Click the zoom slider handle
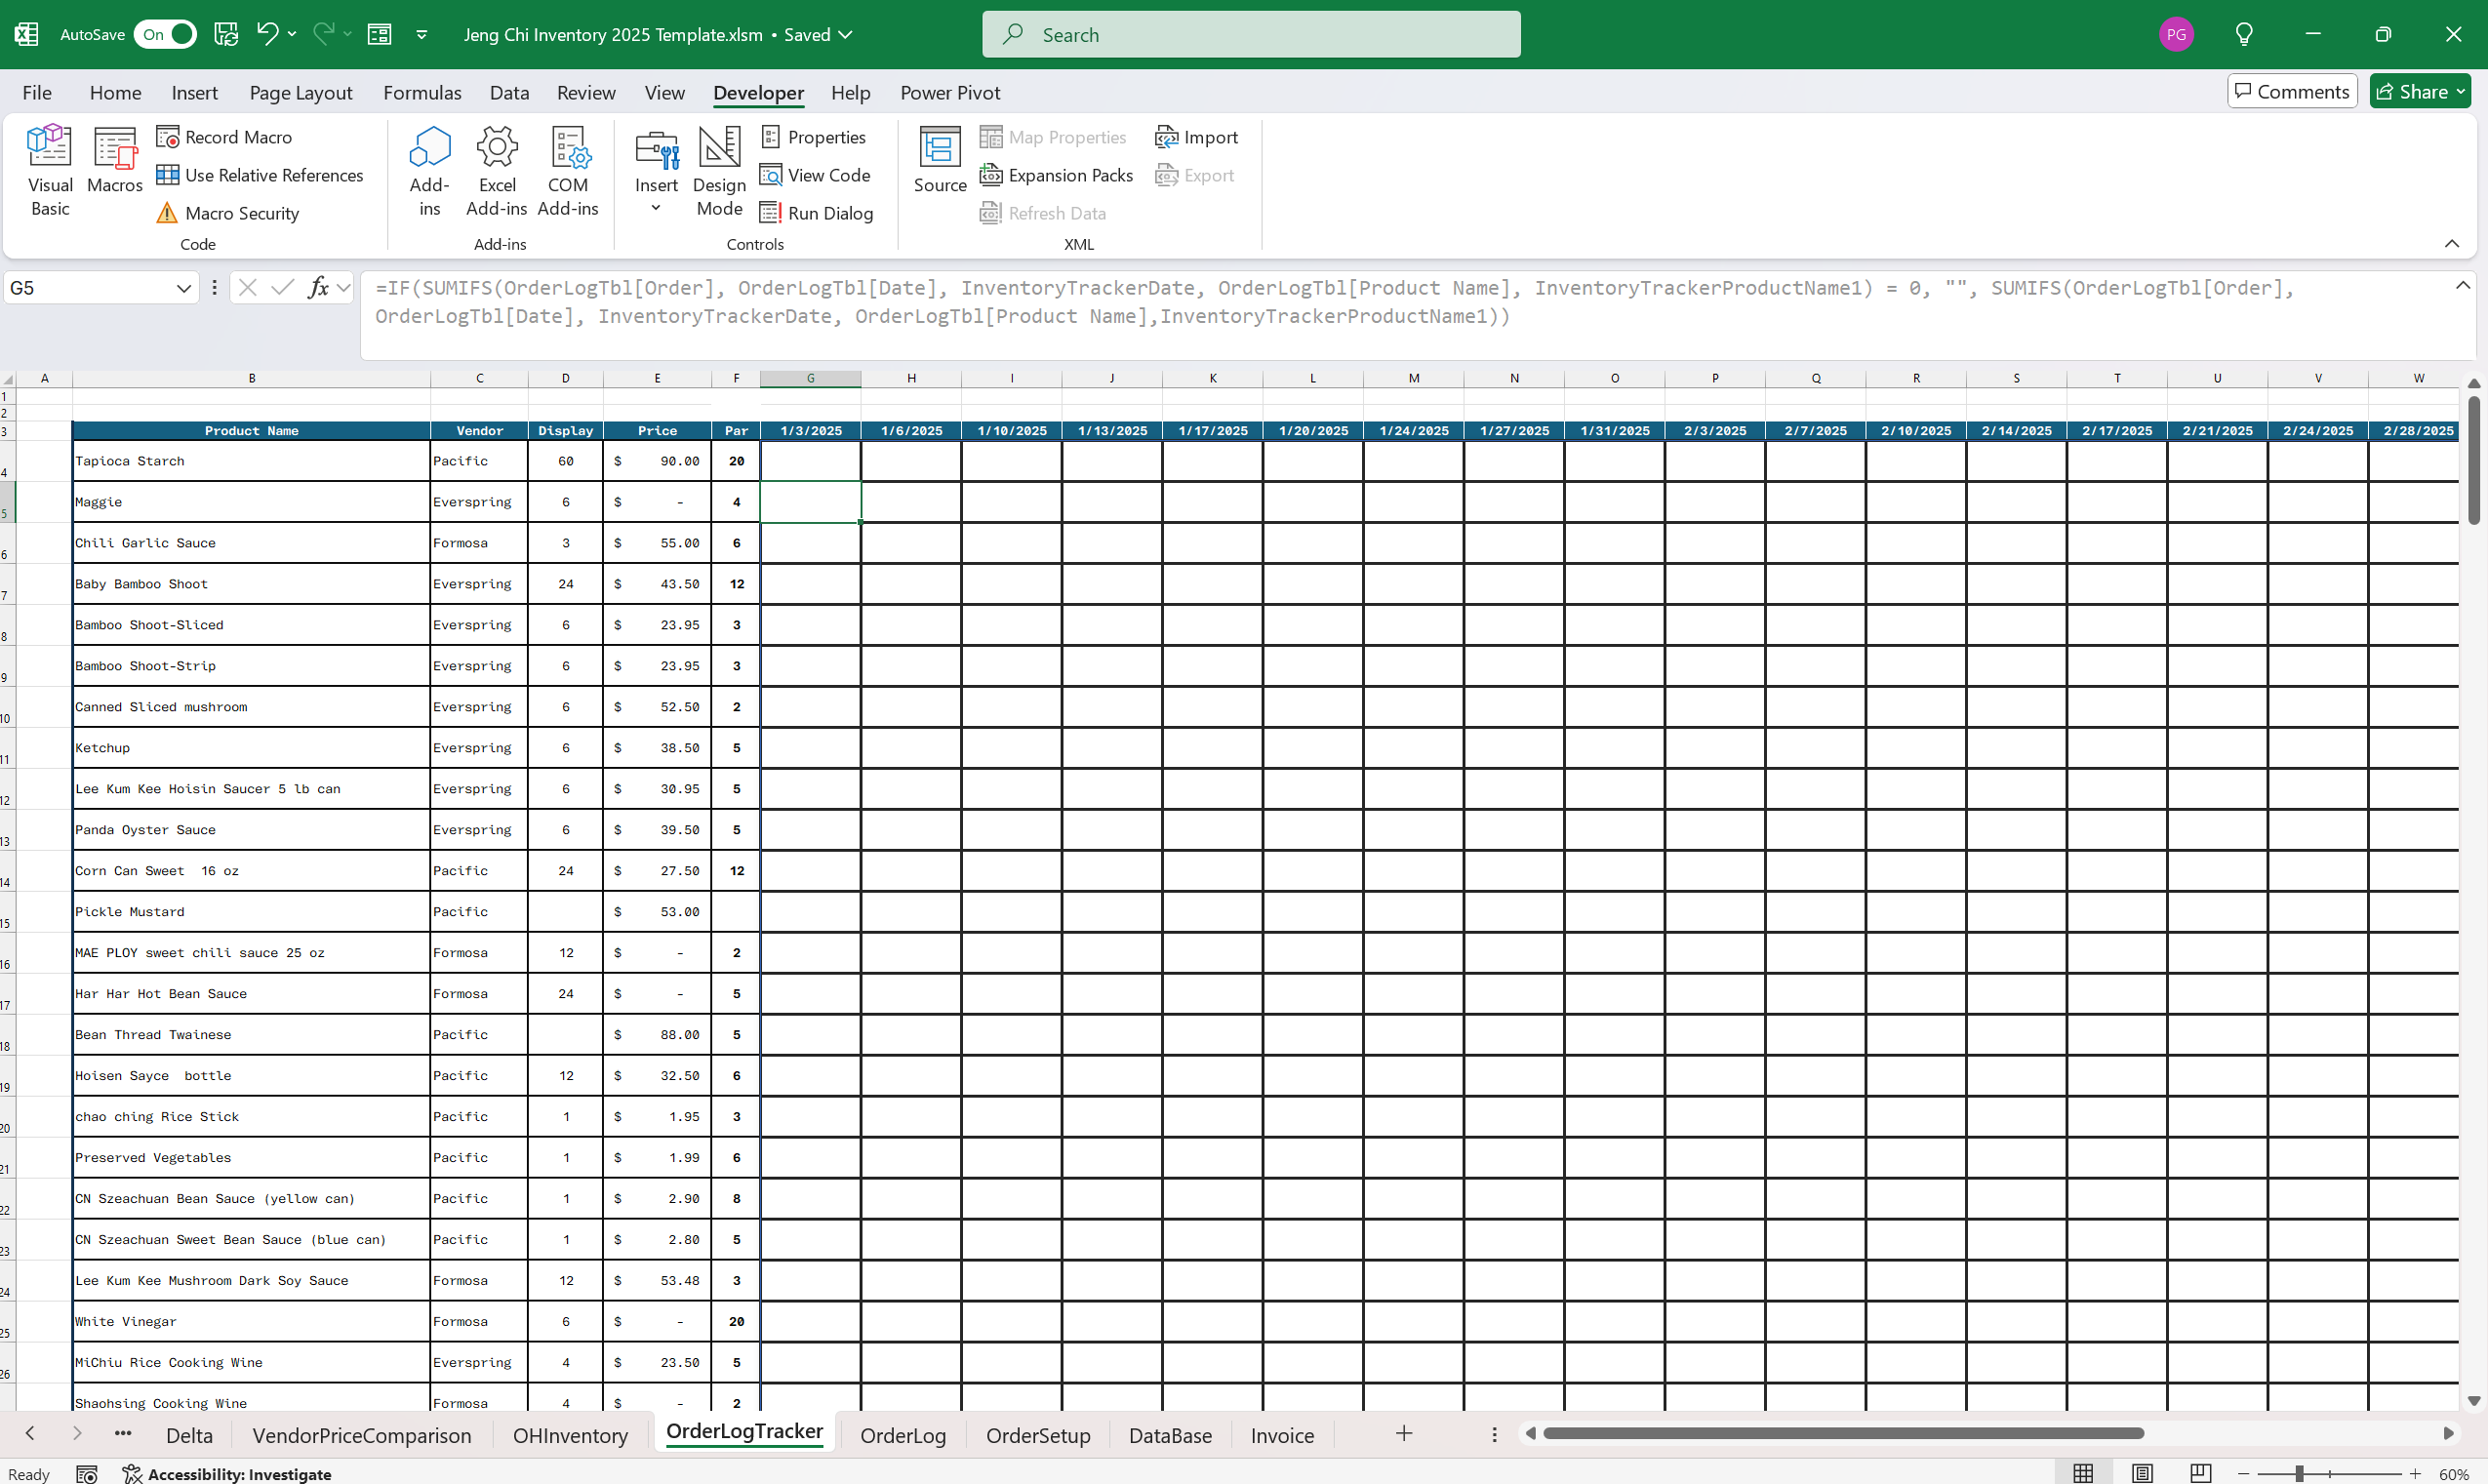 point(2299,1473)
